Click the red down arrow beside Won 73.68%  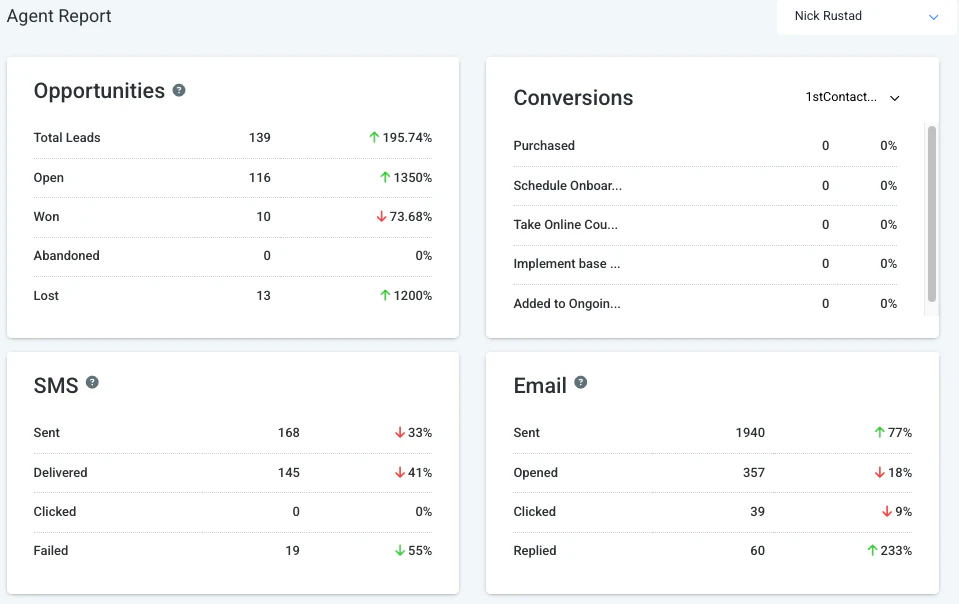click(x=381, y=216)
